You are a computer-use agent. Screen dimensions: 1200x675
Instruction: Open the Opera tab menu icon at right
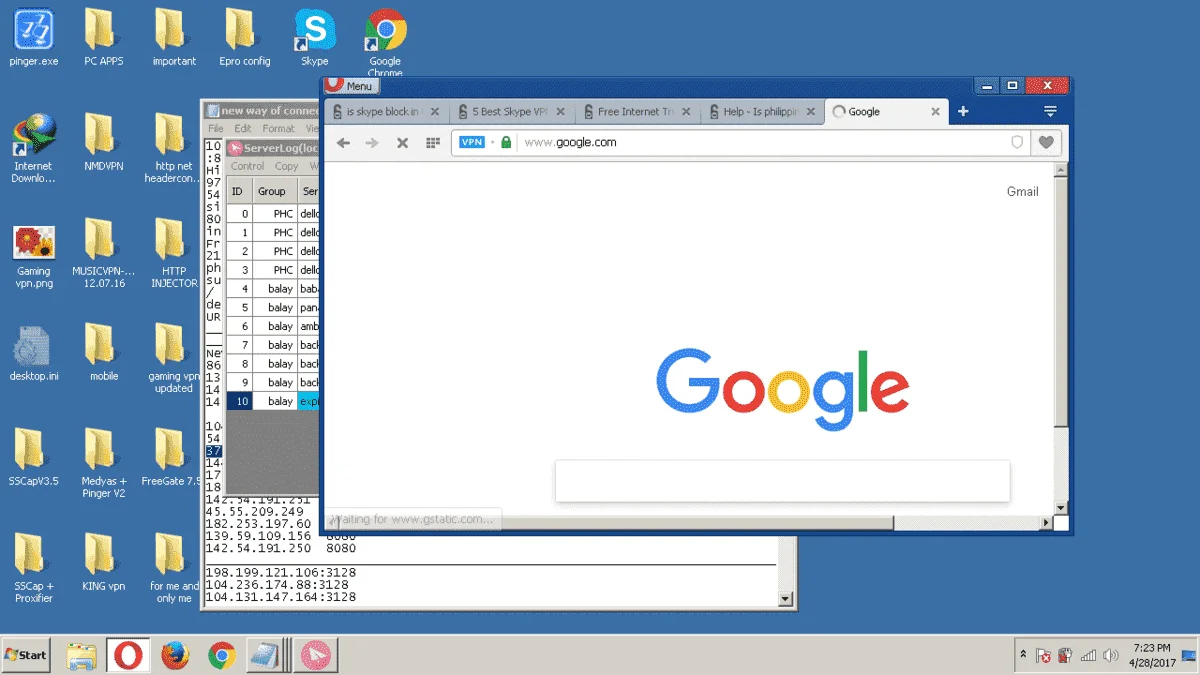click(1050, 111)
